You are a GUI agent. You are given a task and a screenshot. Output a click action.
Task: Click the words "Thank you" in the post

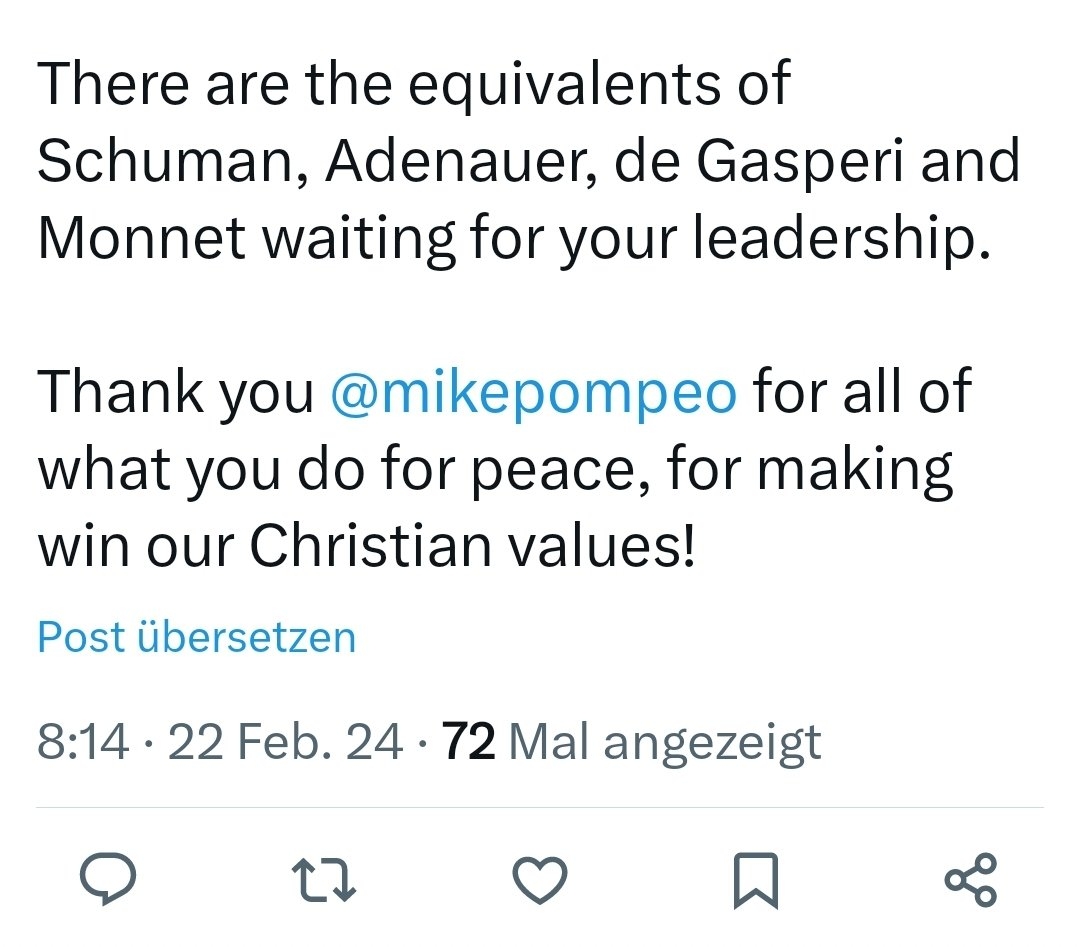[x=176, y=391]
